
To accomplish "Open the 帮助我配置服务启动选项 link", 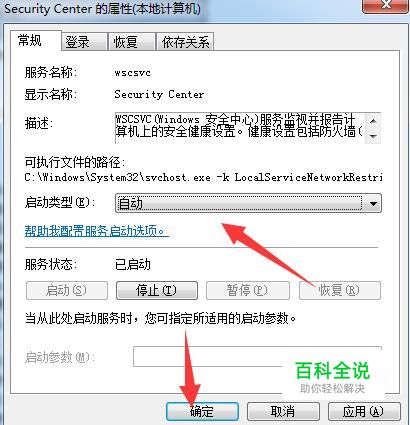I will 97,231.
